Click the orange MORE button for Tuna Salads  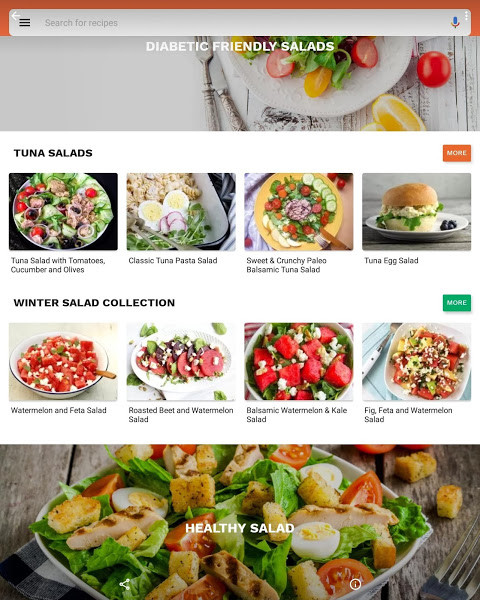pyautogui.click(x=457, y=153)
